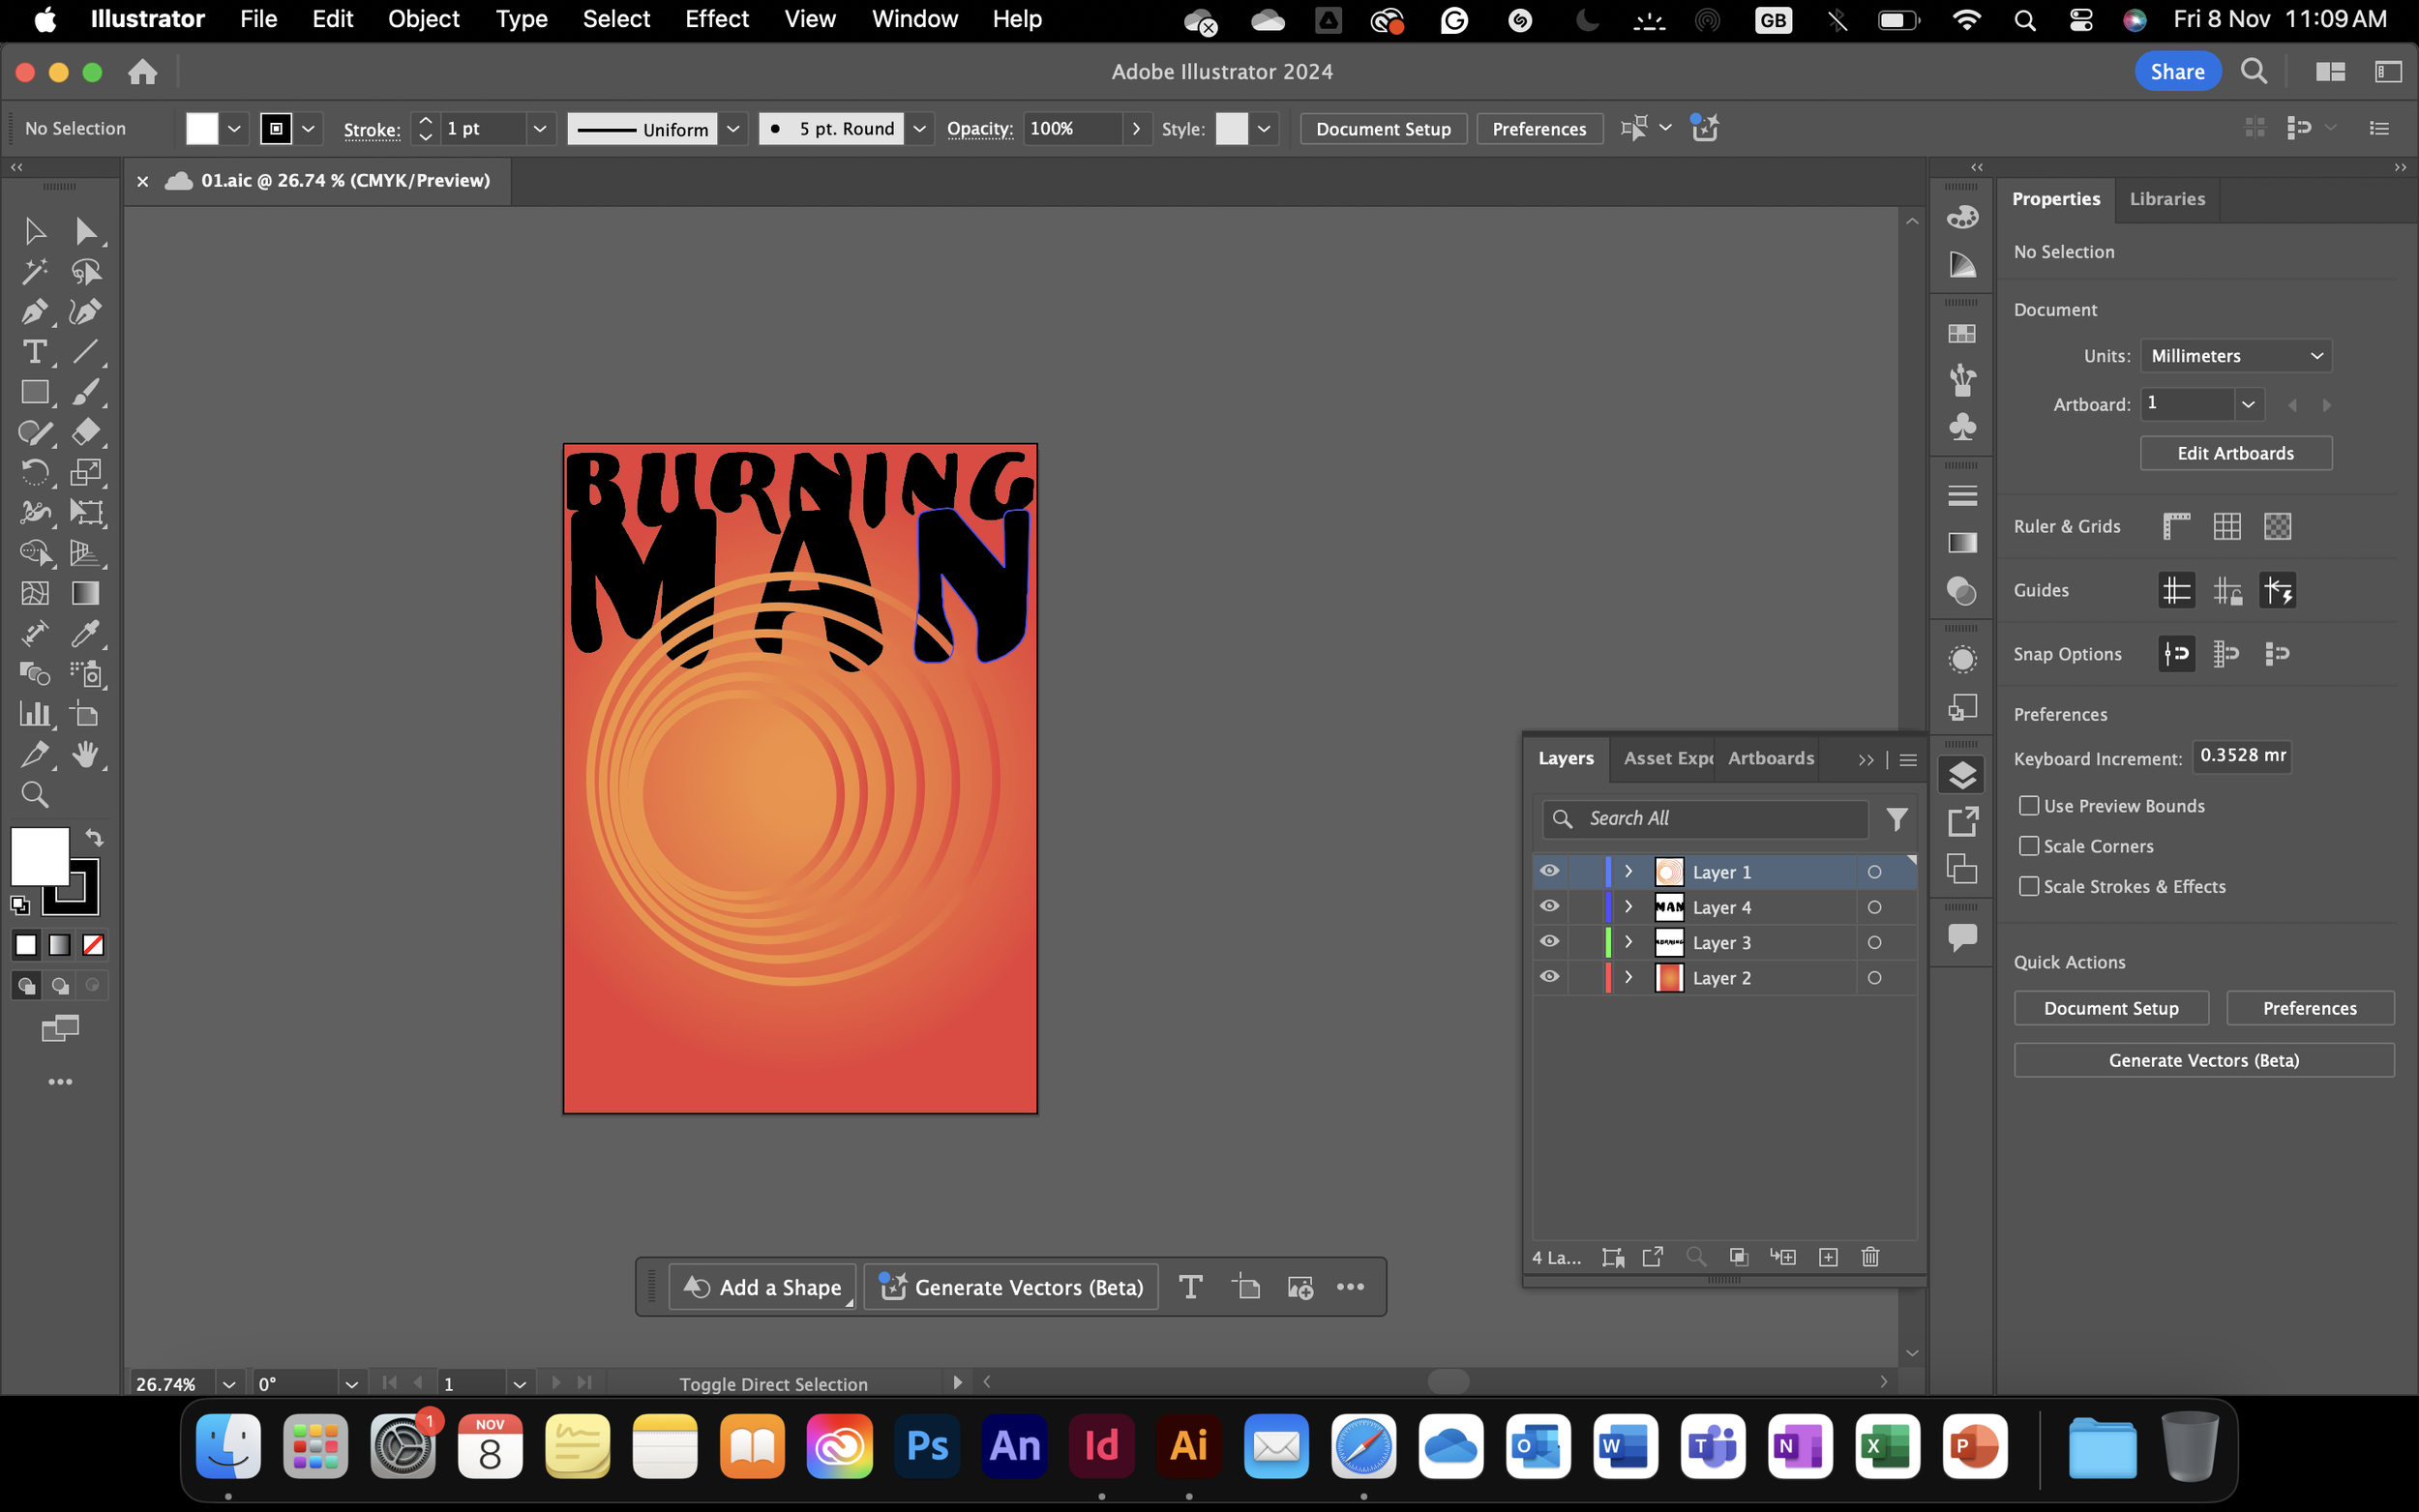Hide Layer 3 visibility eye
2419x1512 pixels.
[1550, 942]
